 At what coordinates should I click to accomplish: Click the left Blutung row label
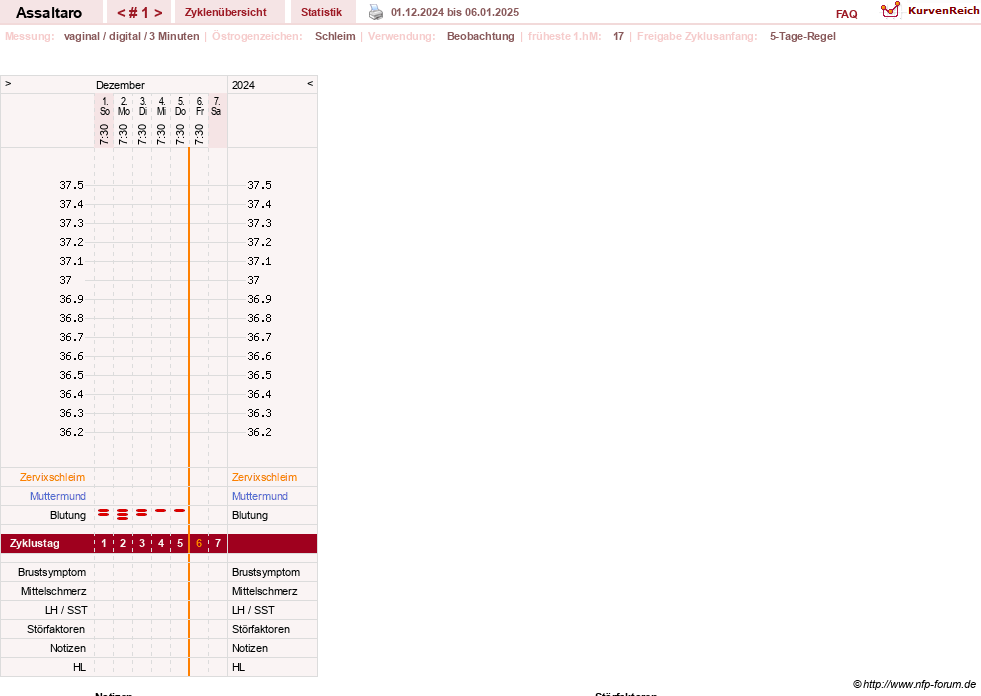(x=68, y=515)
